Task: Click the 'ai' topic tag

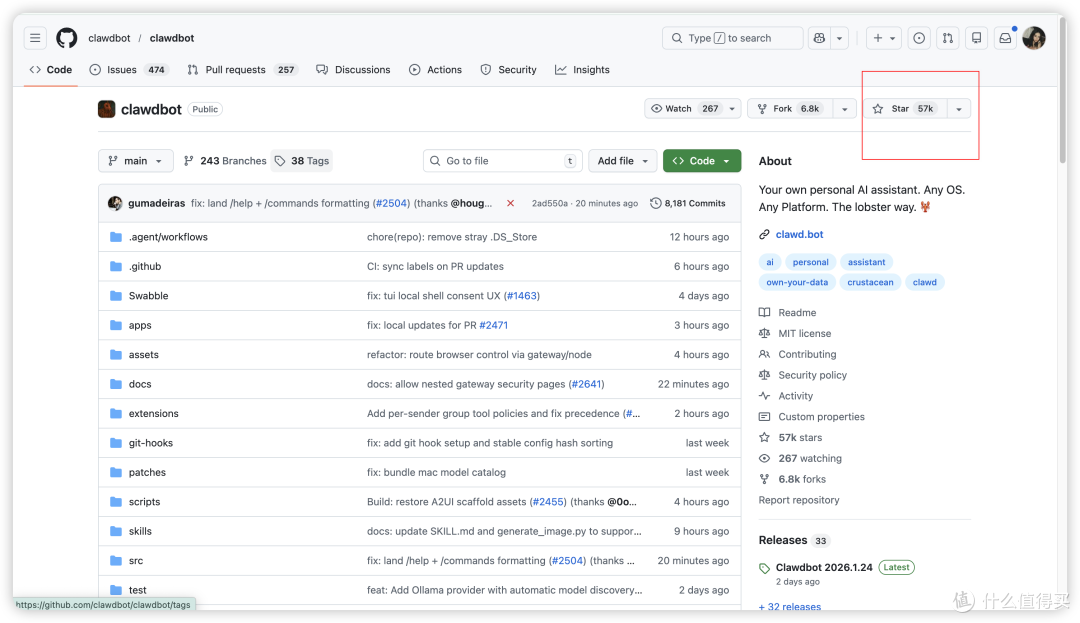Action: pyautogui.click(x=770, y=262)
